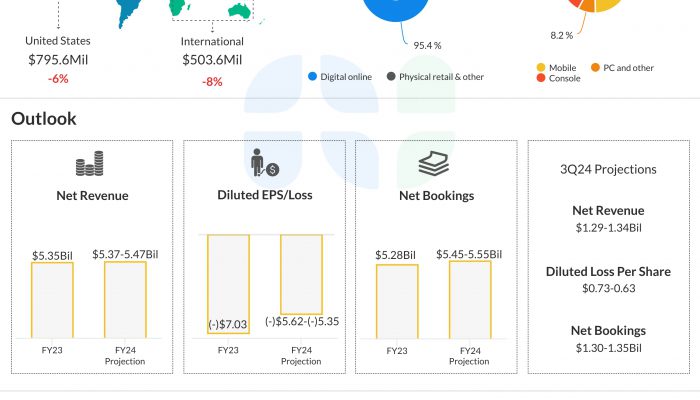Click the Net Bookings stacked papers icon
700x400 pixels.
click(x=435, y=165)
